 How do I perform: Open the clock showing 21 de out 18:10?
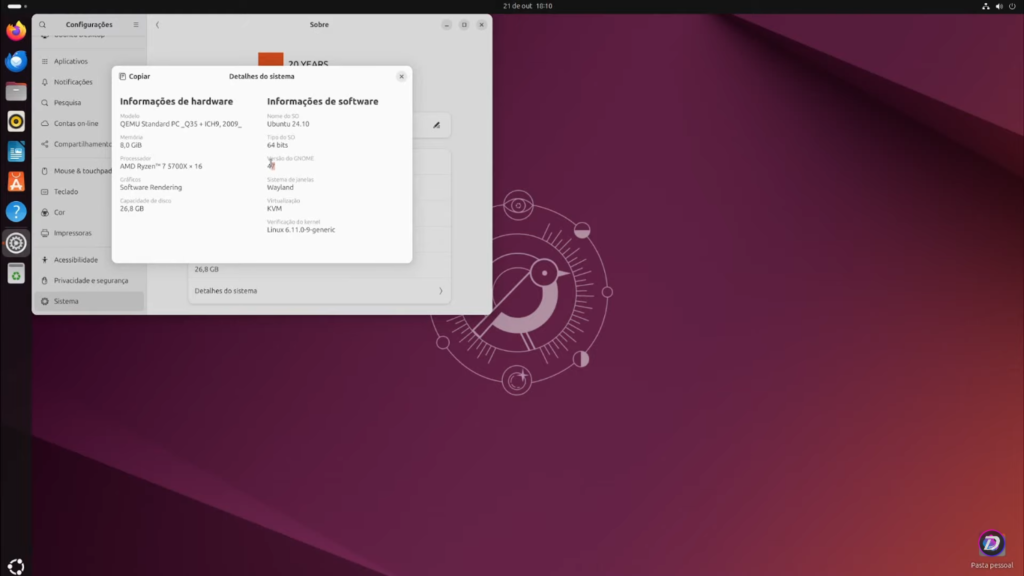point(528,6)
